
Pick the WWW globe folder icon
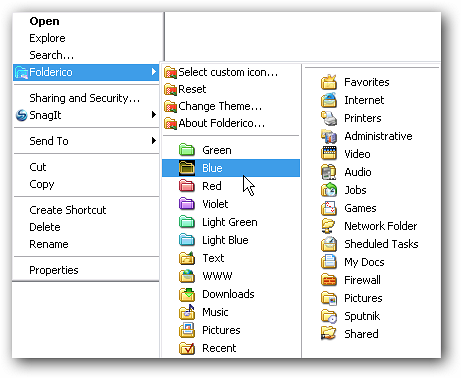click(187, 276)
